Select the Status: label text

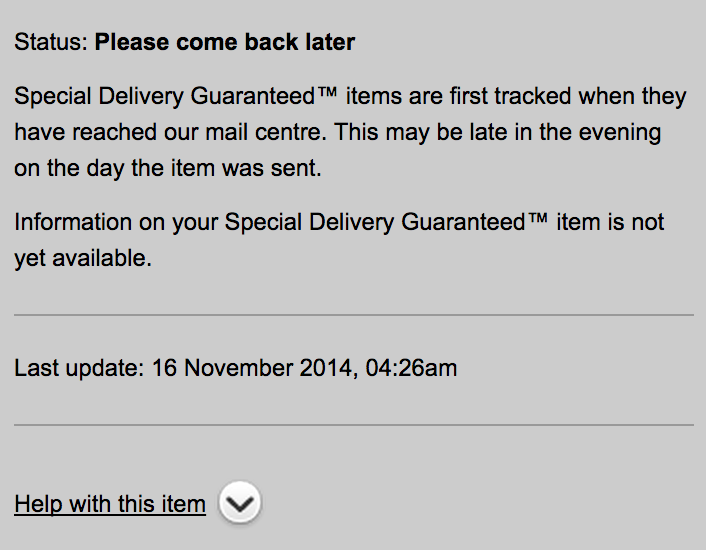pyautogui.click(x=51, y=42)
